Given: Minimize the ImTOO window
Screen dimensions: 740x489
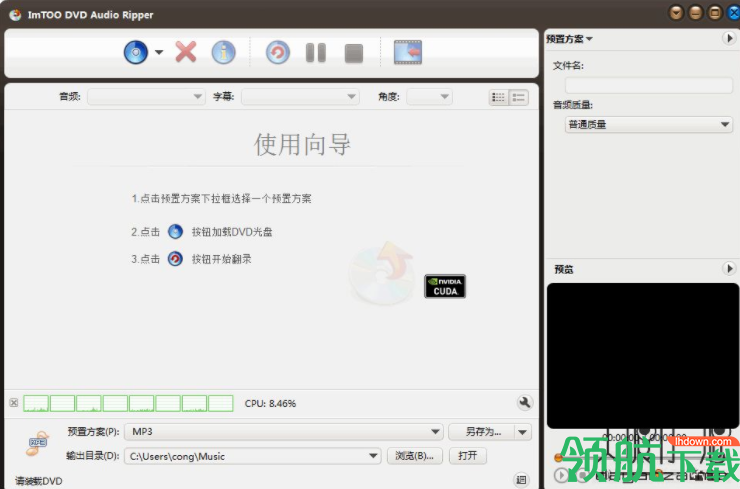Looking at the screenshot, I should pyautogui.click(x=696, y=13).
